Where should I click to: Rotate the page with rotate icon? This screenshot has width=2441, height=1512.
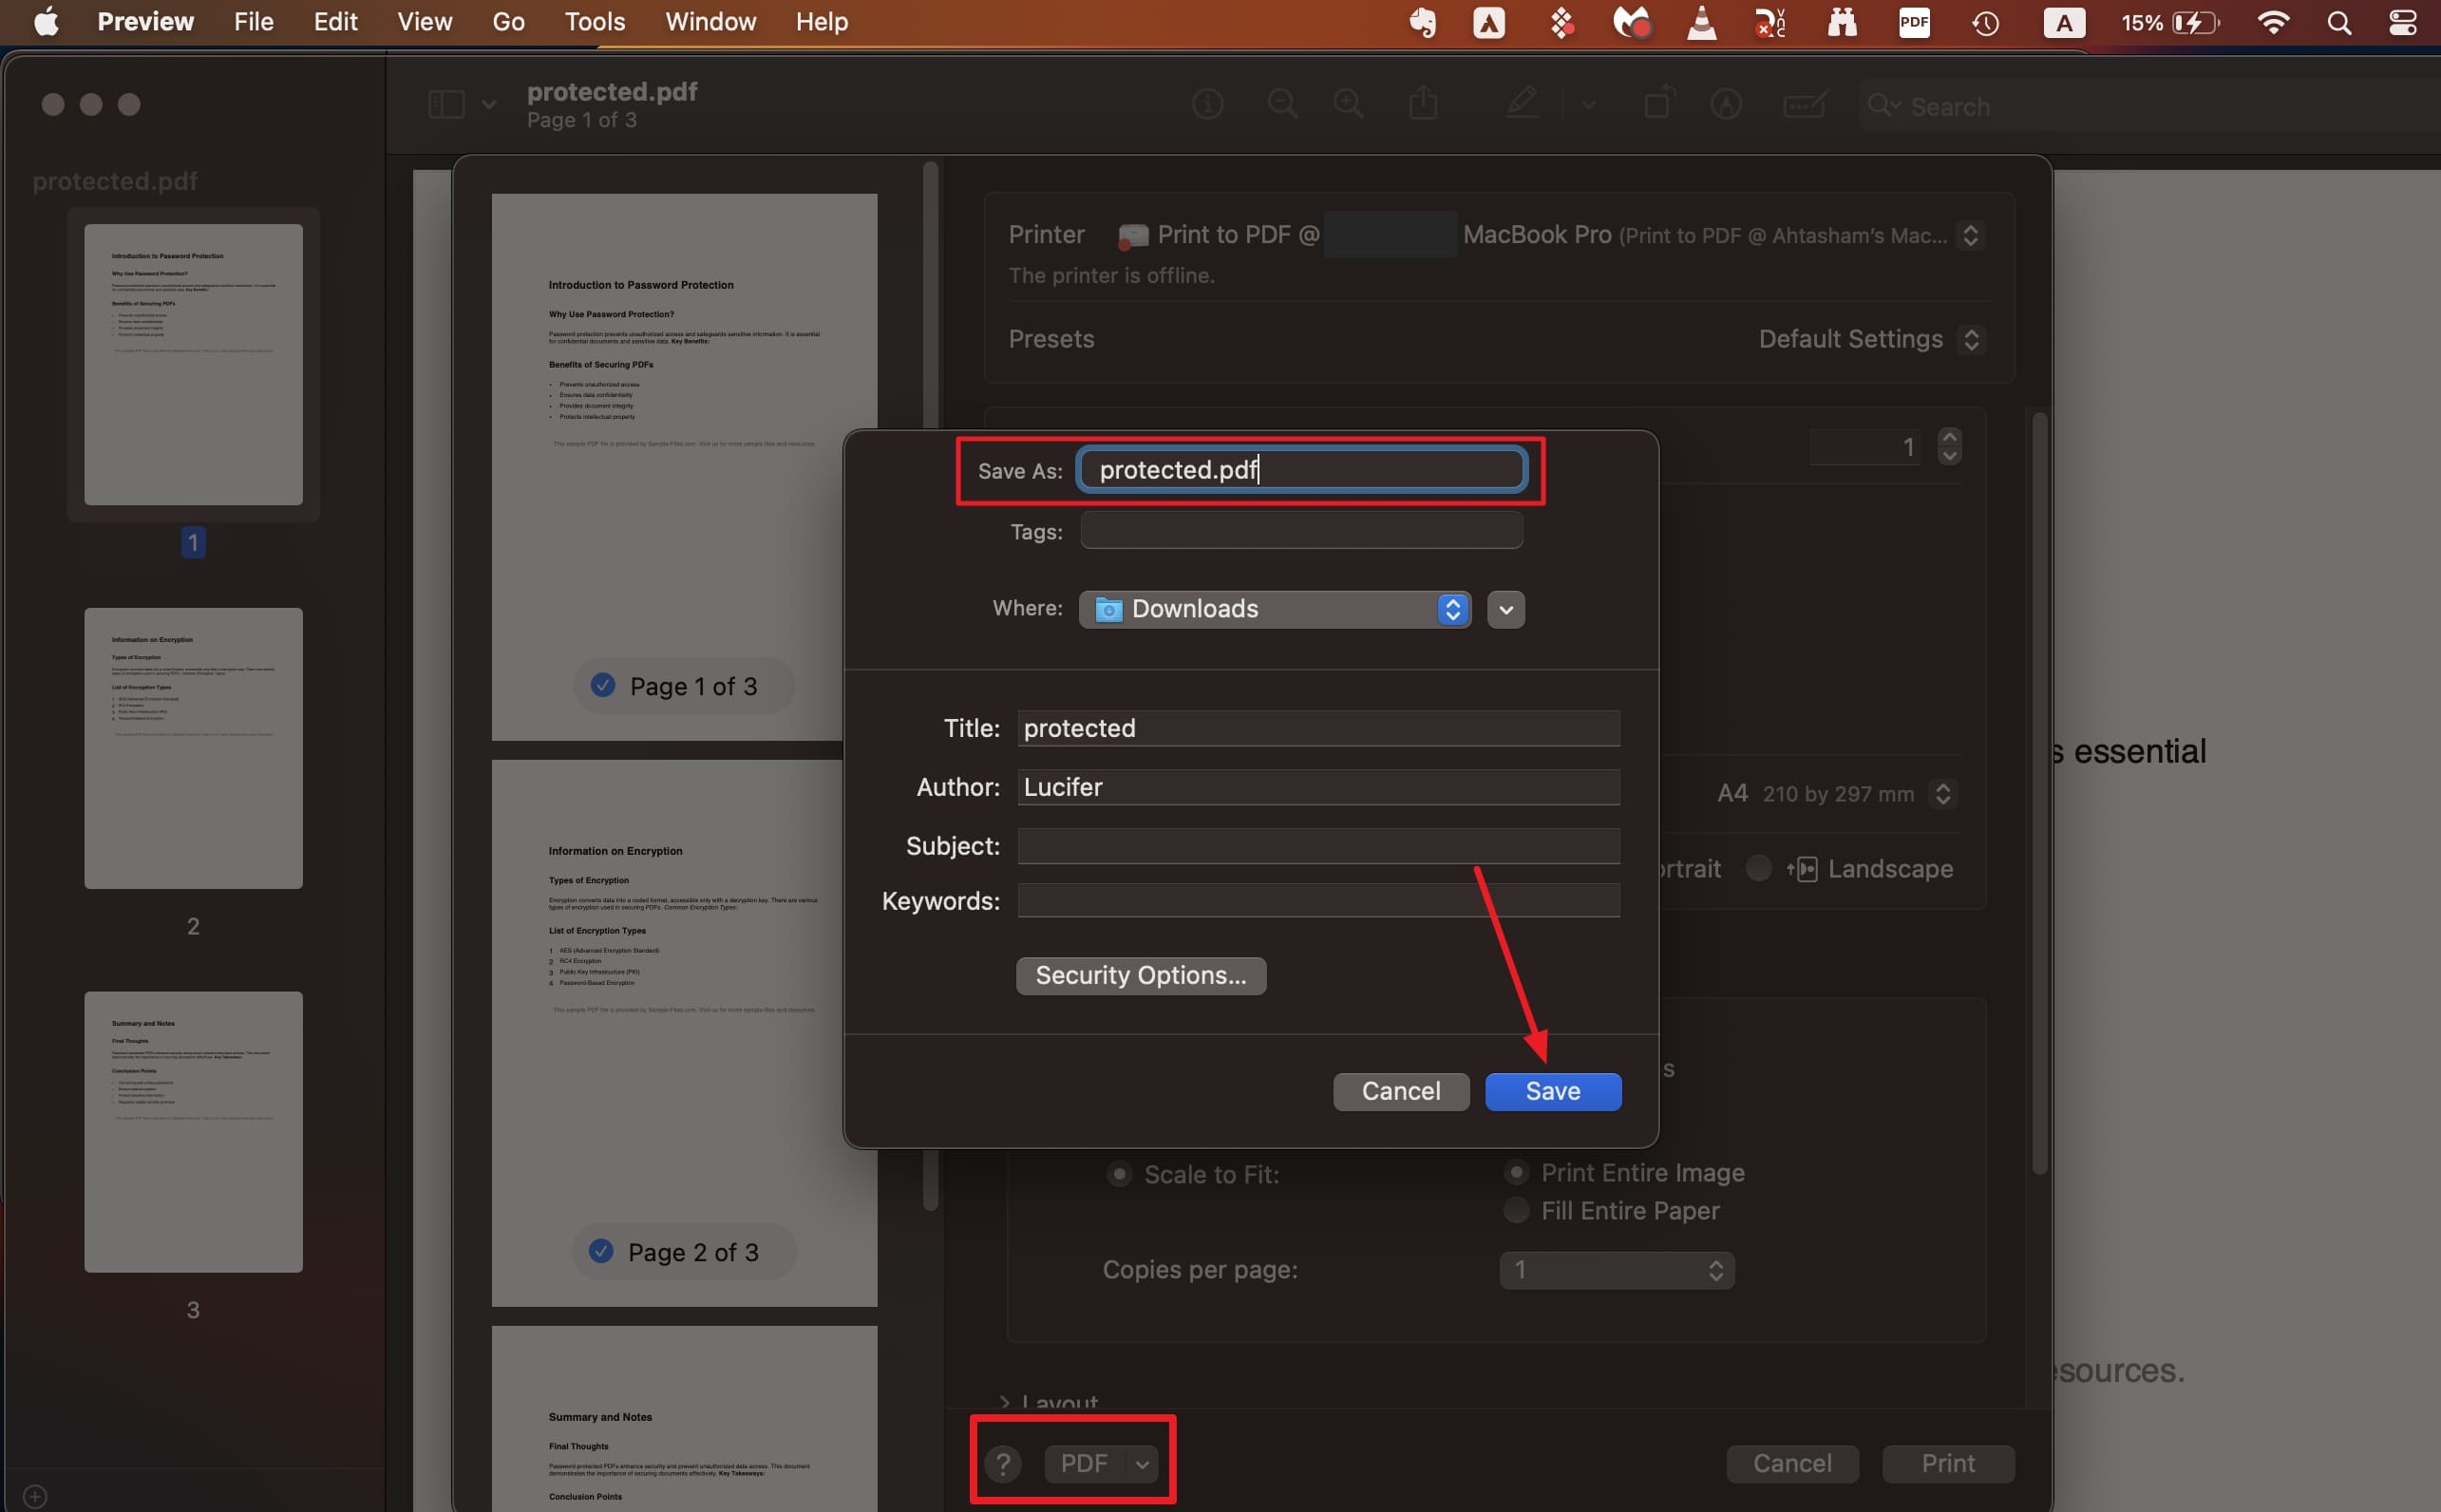1659,103
